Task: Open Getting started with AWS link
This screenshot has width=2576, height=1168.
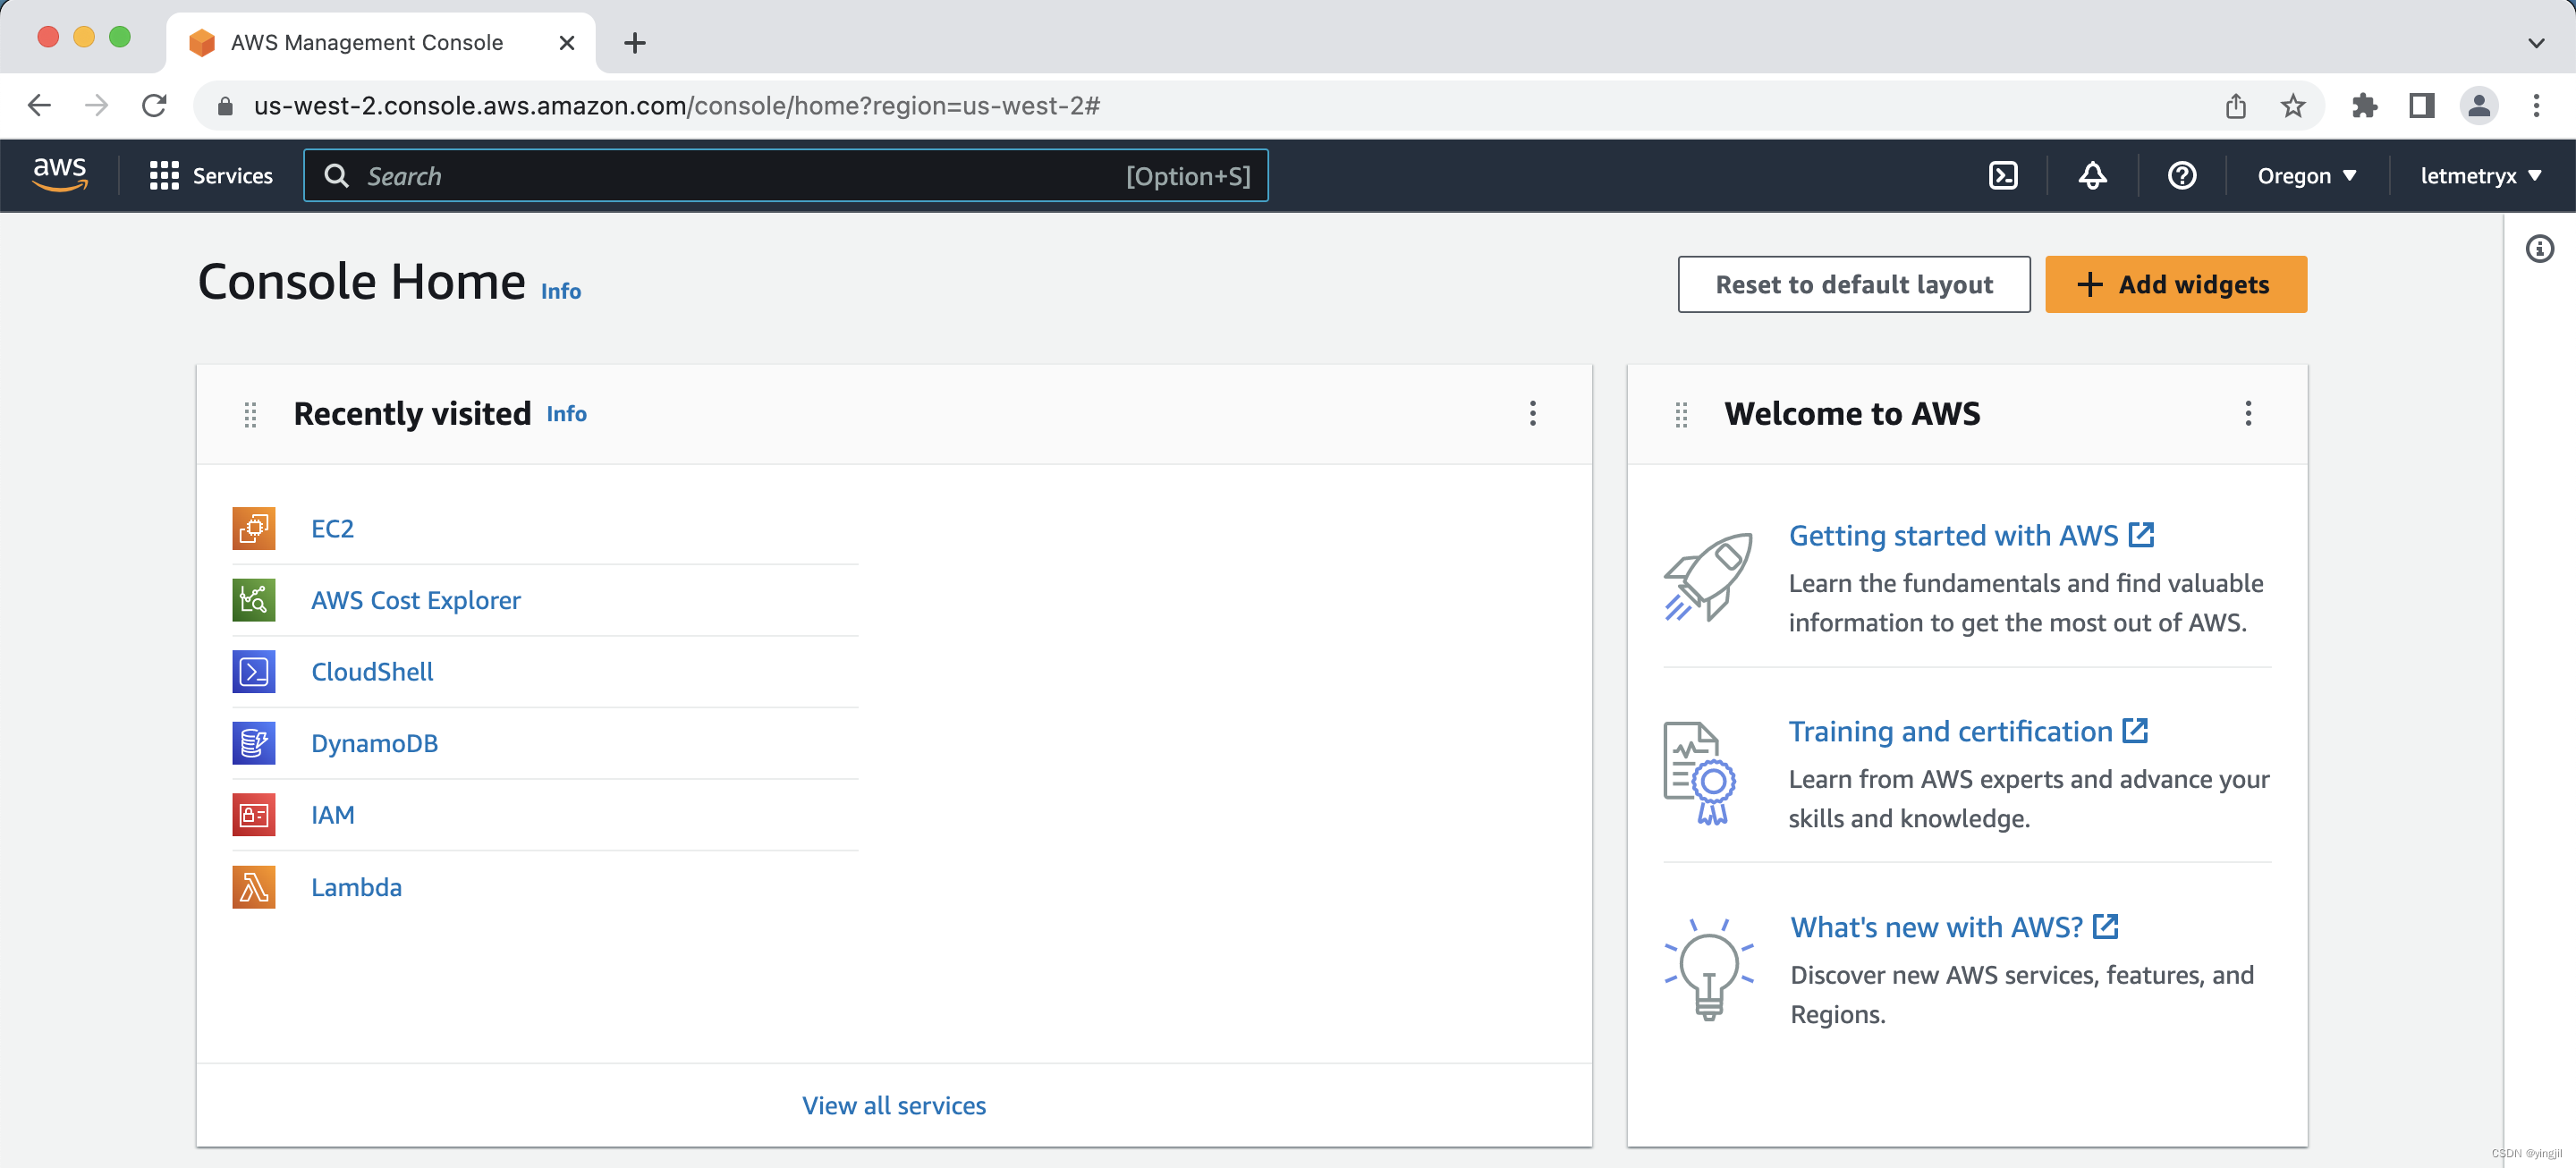Action: click(x=1971, y=535)
